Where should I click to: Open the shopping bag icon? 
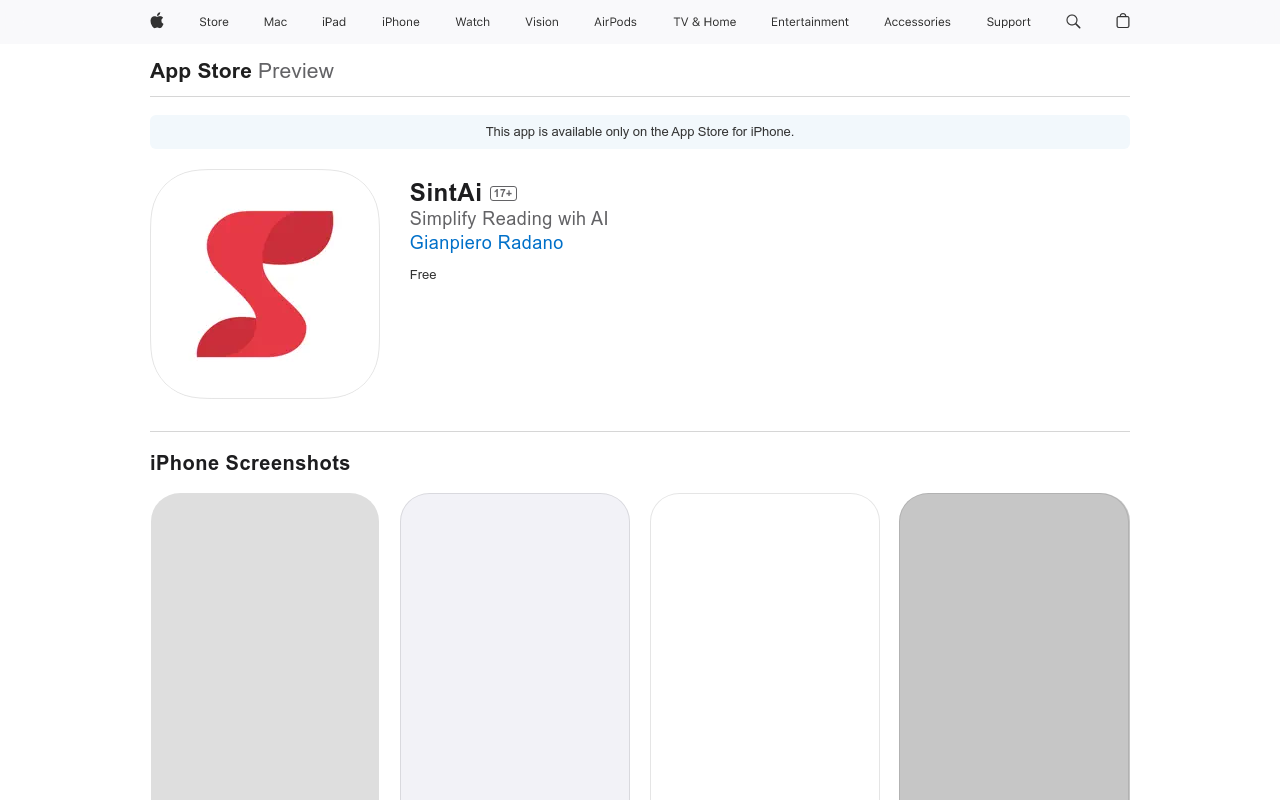(x=1123, y=21)
